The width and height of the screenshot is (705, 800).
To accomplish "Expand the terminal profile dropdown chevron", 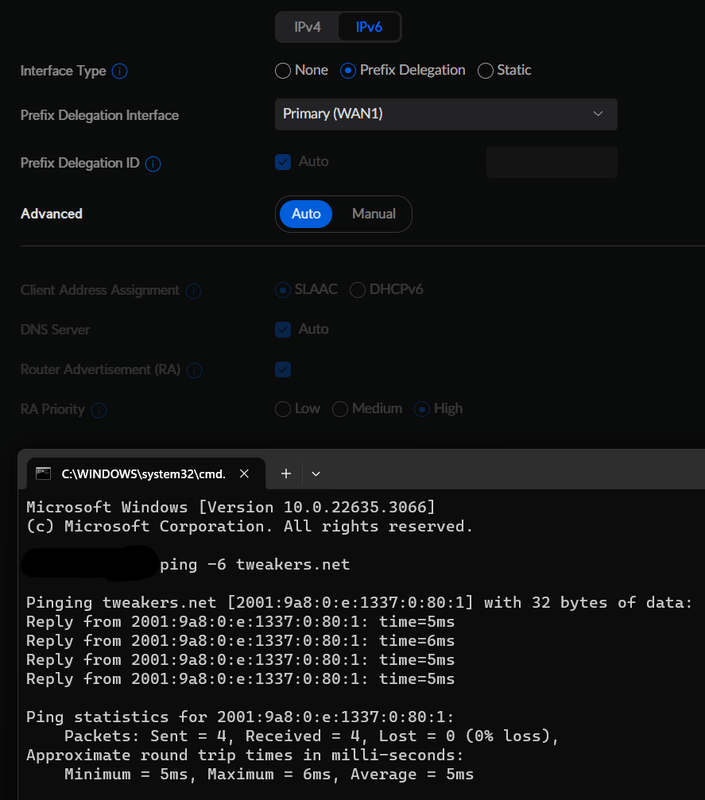I will tap(316, 474).
